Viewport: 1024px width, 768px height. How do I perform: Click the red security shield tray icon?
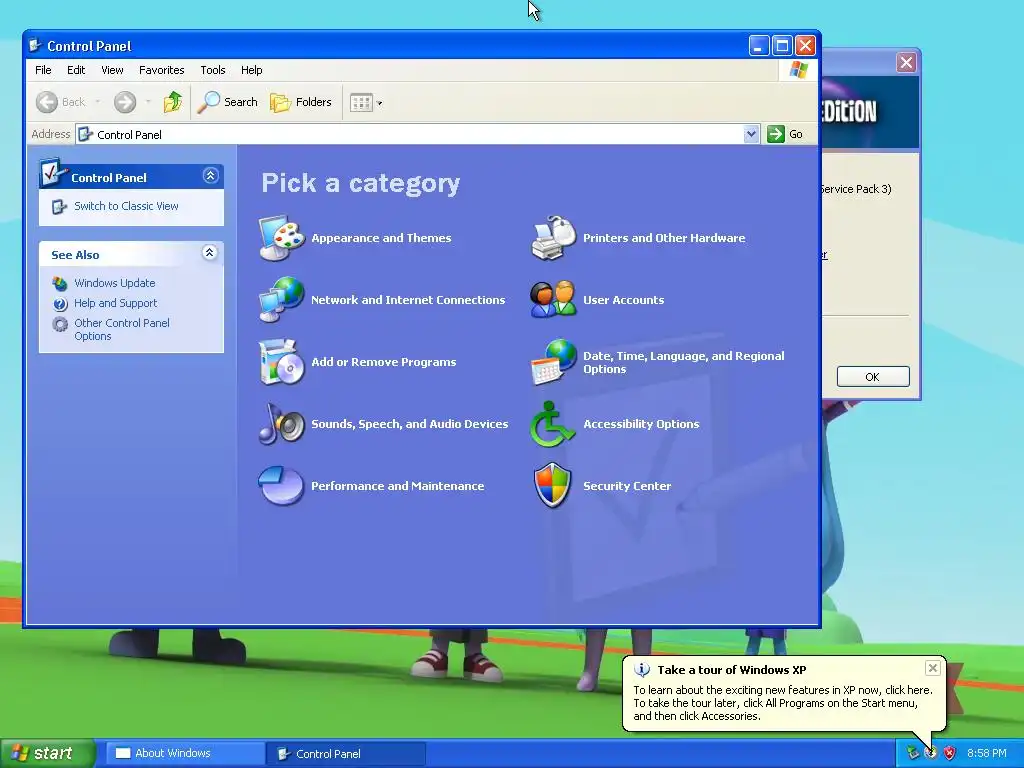pos(950,753)
